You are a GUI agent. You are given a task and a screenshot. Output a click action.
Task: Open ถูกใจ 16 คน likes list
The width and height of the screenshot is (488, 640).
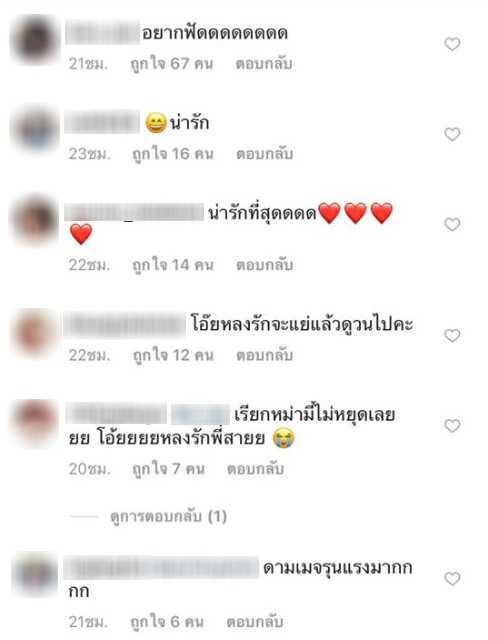click(x=173, y=154)
